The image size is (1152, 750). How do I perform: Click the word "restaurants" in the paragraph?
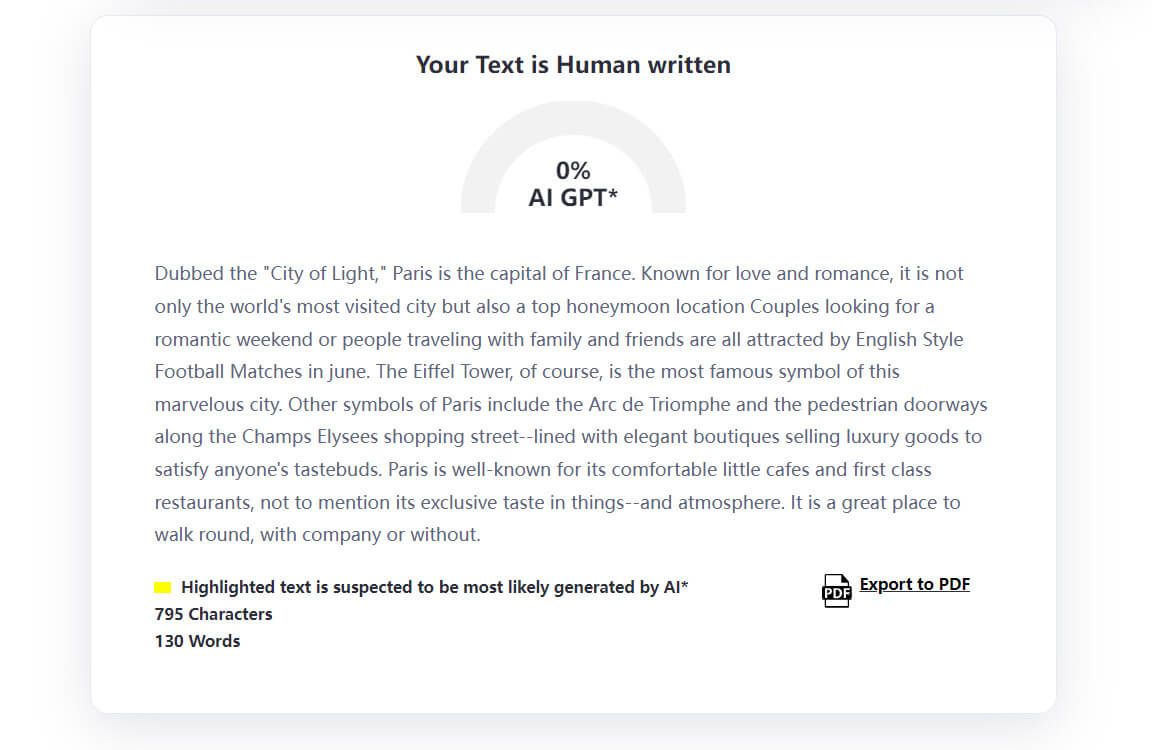(x=203, y=502)
